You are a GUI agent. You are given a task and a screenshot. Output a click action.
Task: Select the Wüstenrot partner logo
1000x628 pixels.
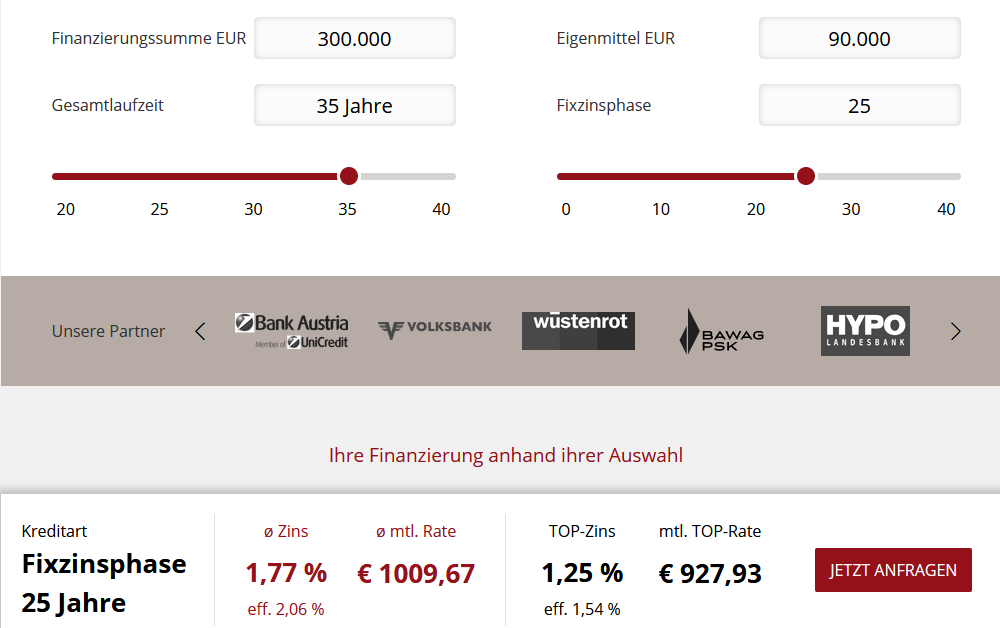[x=578, y=331]
